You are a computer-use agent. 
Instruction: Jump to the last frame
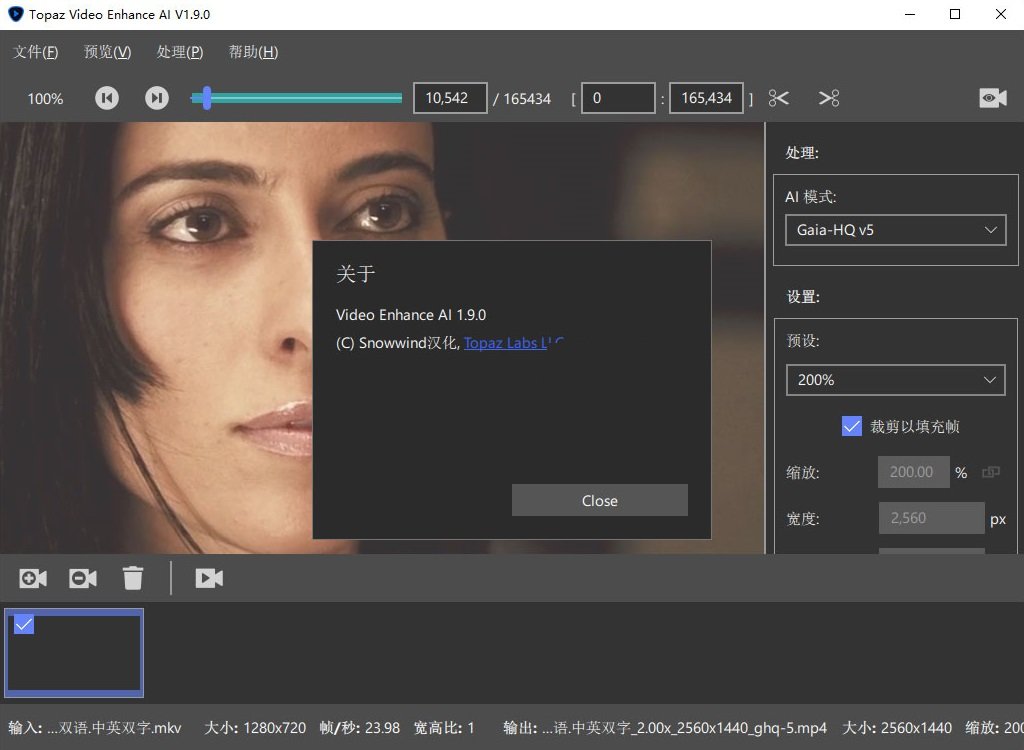(x=157, y=98)
